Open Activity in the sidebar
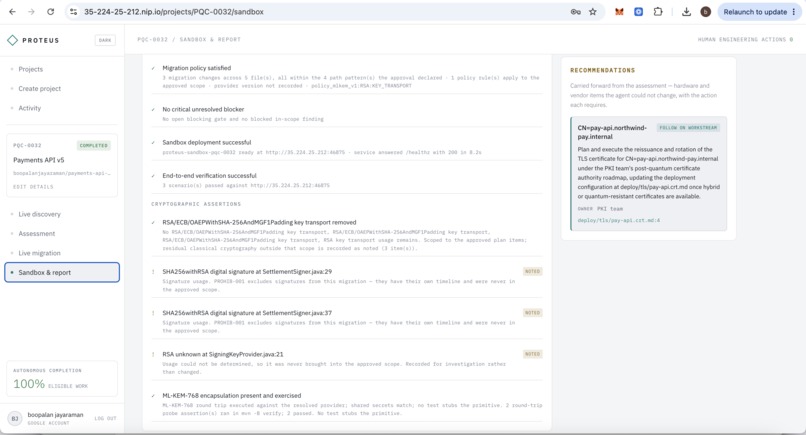Viewport: 806px width, 435px height. (30, 108)
